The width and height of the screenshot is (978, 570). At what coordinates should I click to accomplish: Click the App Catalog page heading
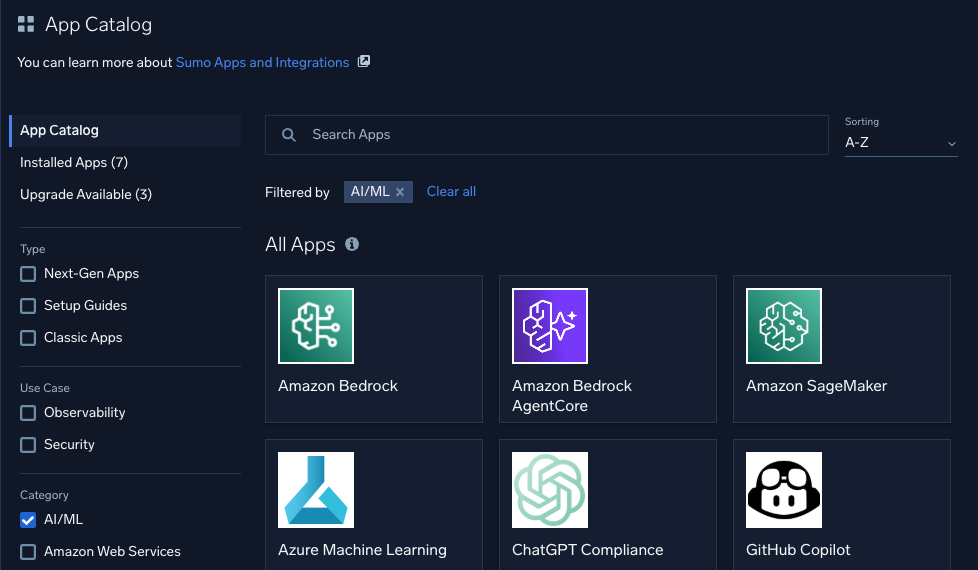point(99,24)
